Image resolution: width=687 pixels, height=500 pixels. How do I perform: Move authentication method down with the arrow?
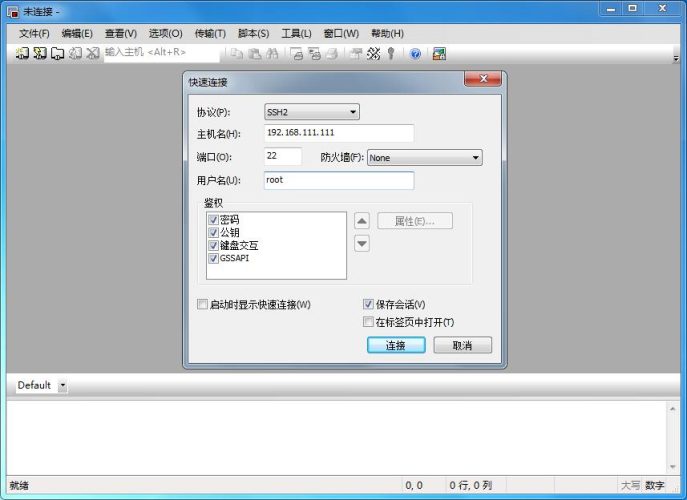coord(362,243)
